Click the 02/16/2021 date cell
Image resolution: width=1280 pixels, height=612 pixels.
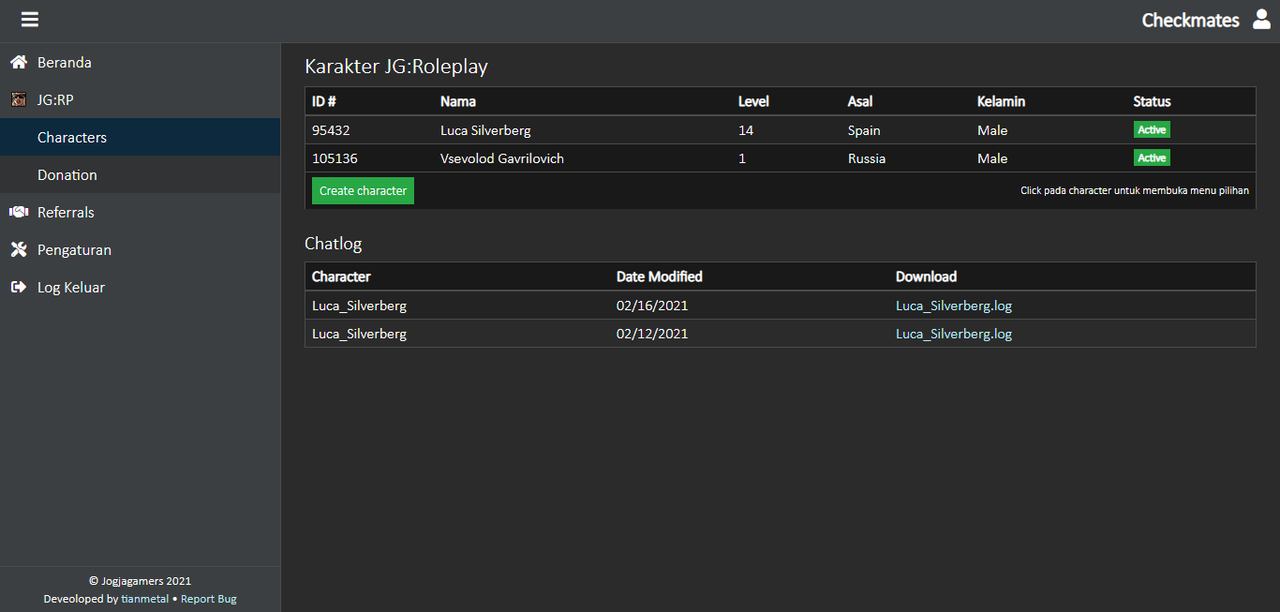[x=652, y=306]
